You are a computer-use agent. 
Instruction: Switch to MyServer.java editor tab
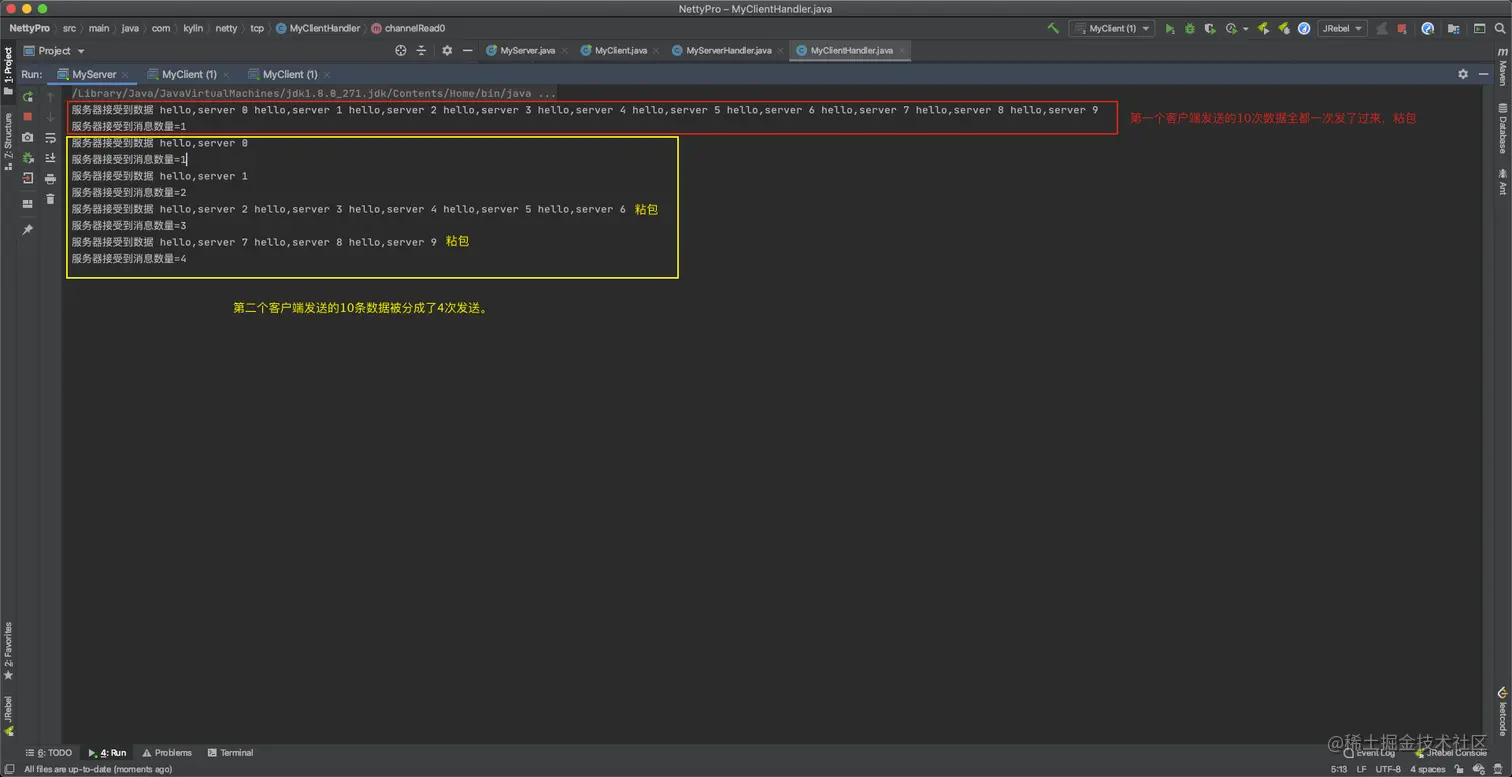(x=526, y=50)
